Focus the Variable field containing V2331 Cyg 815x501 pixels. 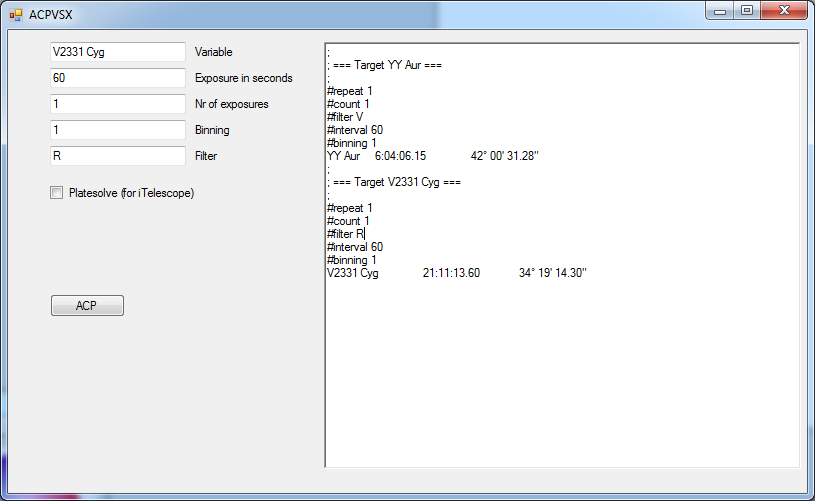click(x=118, y=52)
